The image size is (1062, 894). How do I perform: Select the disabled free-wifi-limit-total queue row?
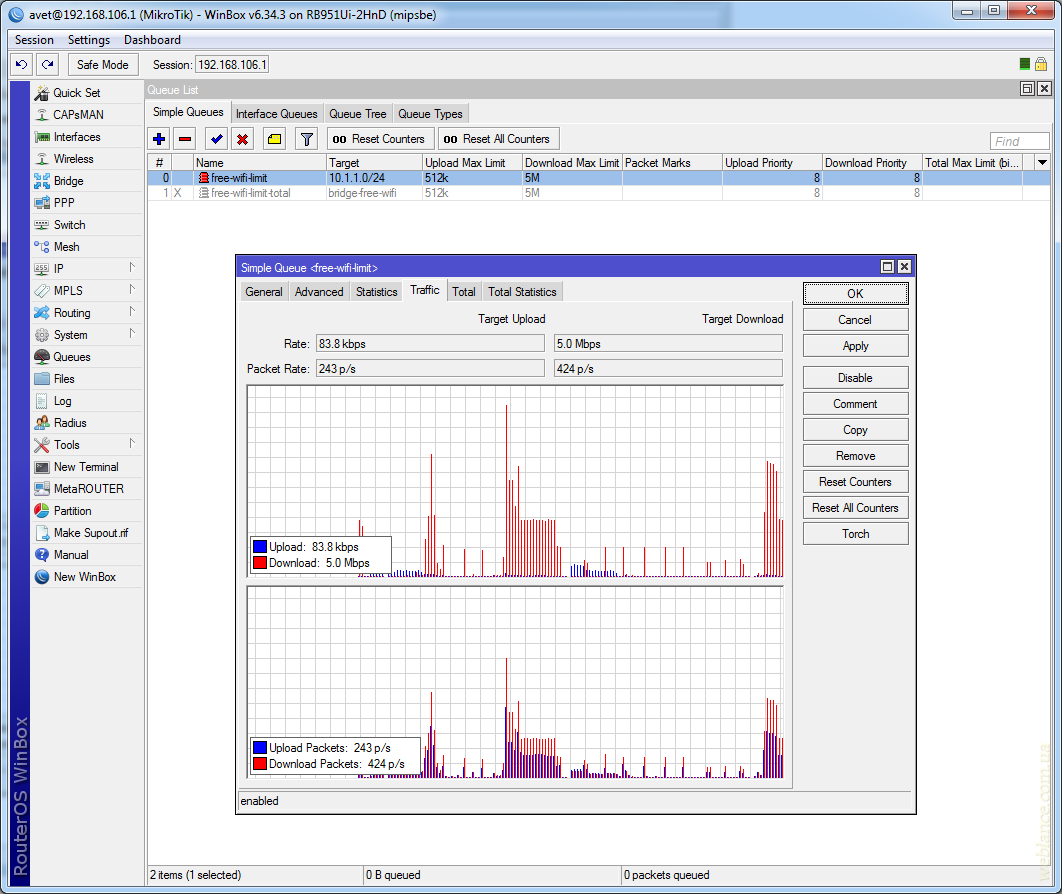[x=250, y=193]
